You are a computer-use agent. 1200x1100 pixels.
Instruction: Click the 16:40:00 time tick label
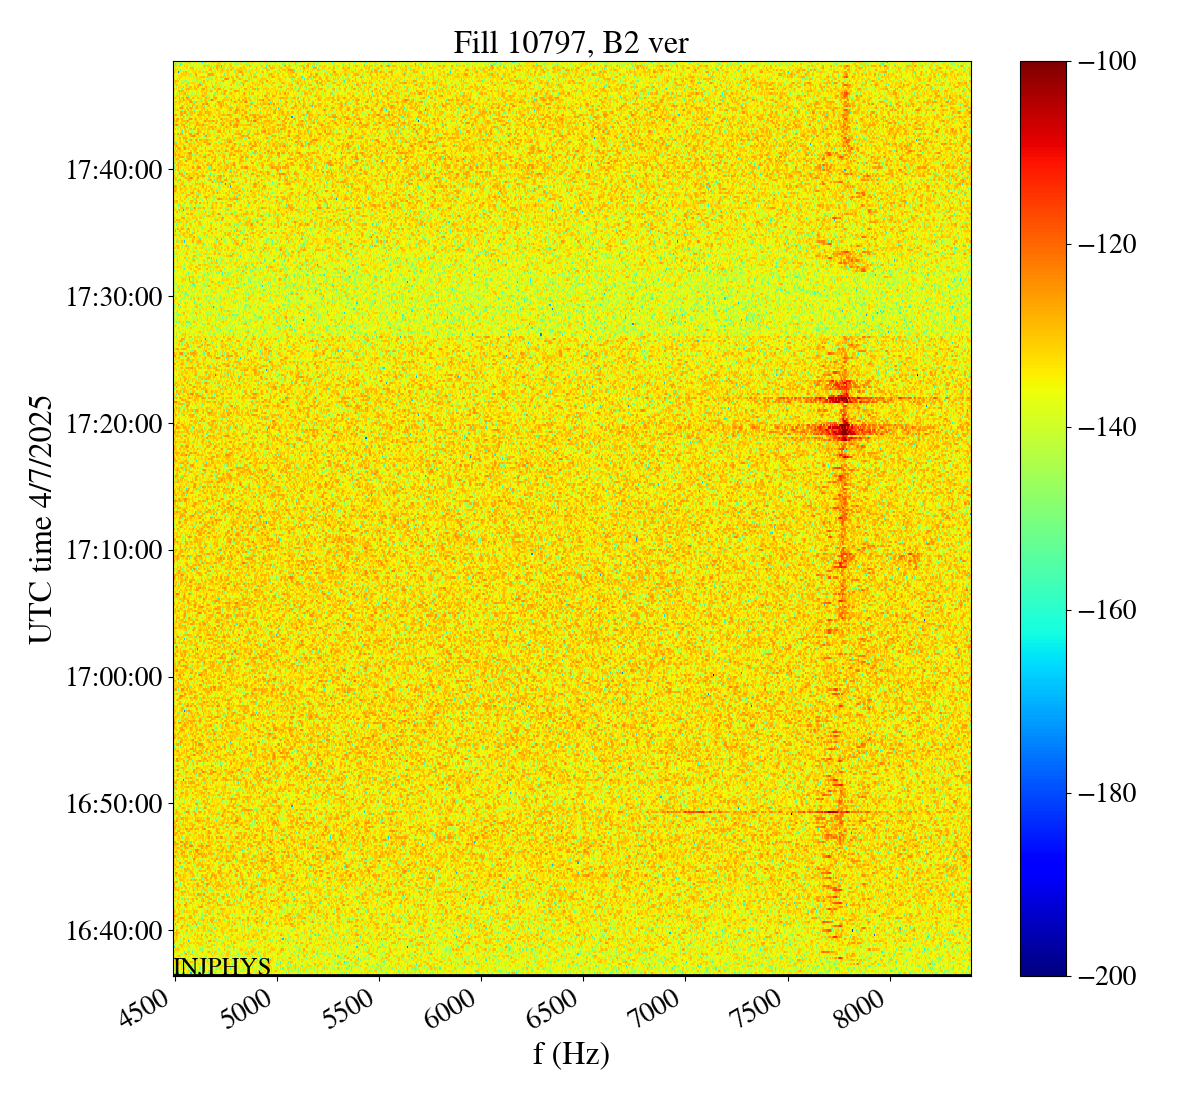(114, 931)
